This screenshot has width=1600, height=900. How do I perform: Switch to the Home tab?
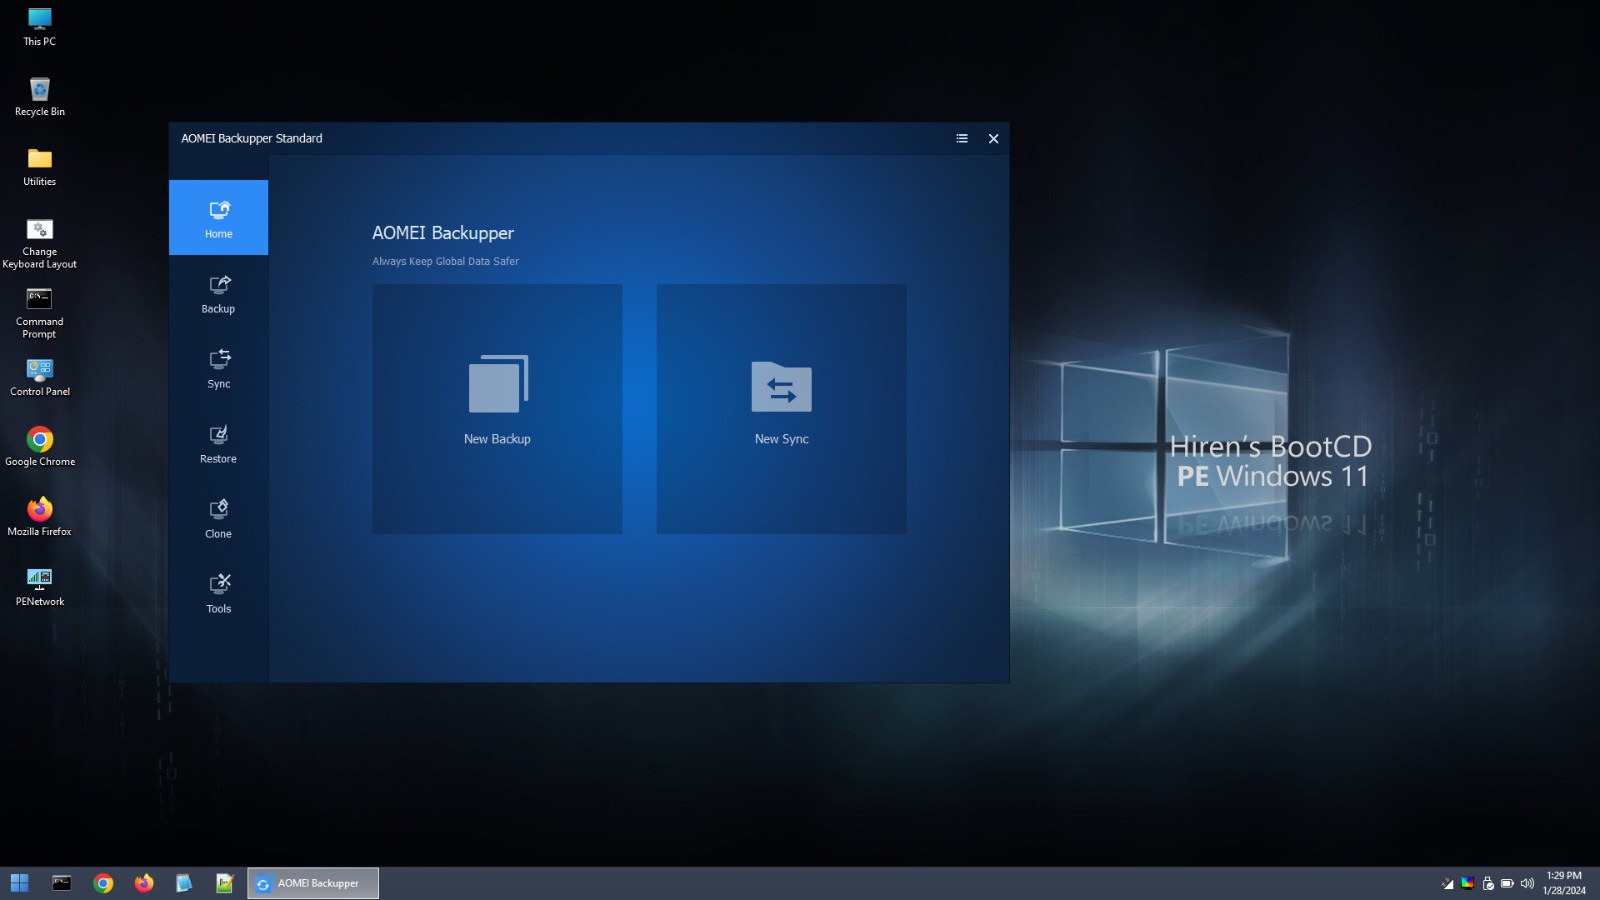218,218
